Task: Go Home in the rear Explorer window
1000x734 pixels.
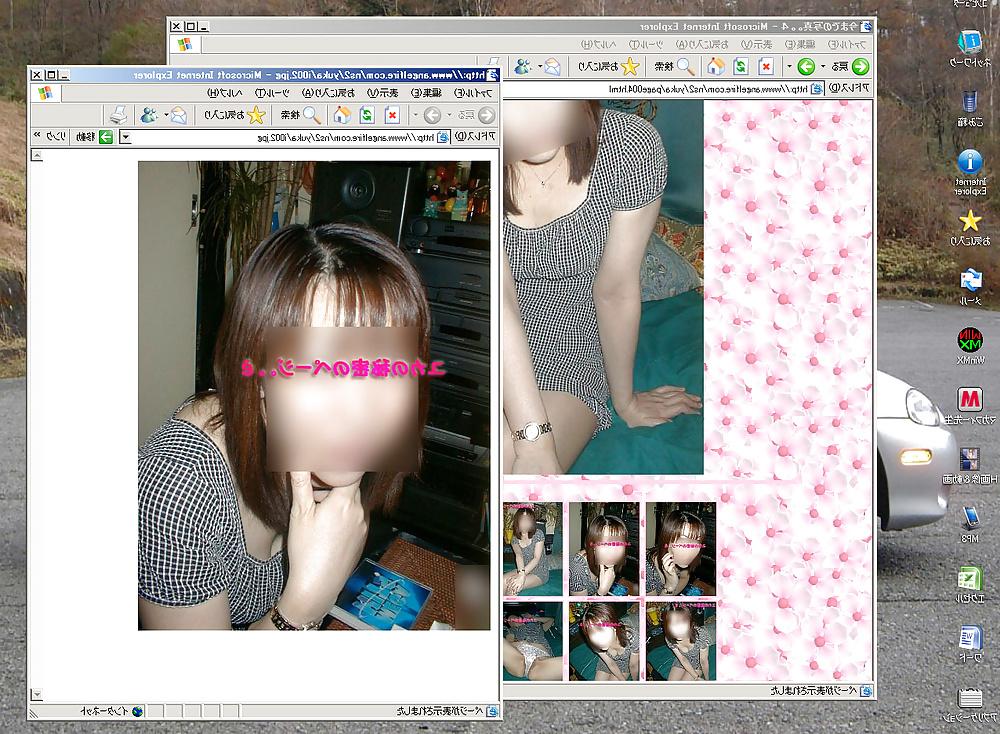Action: click(716, 66)
